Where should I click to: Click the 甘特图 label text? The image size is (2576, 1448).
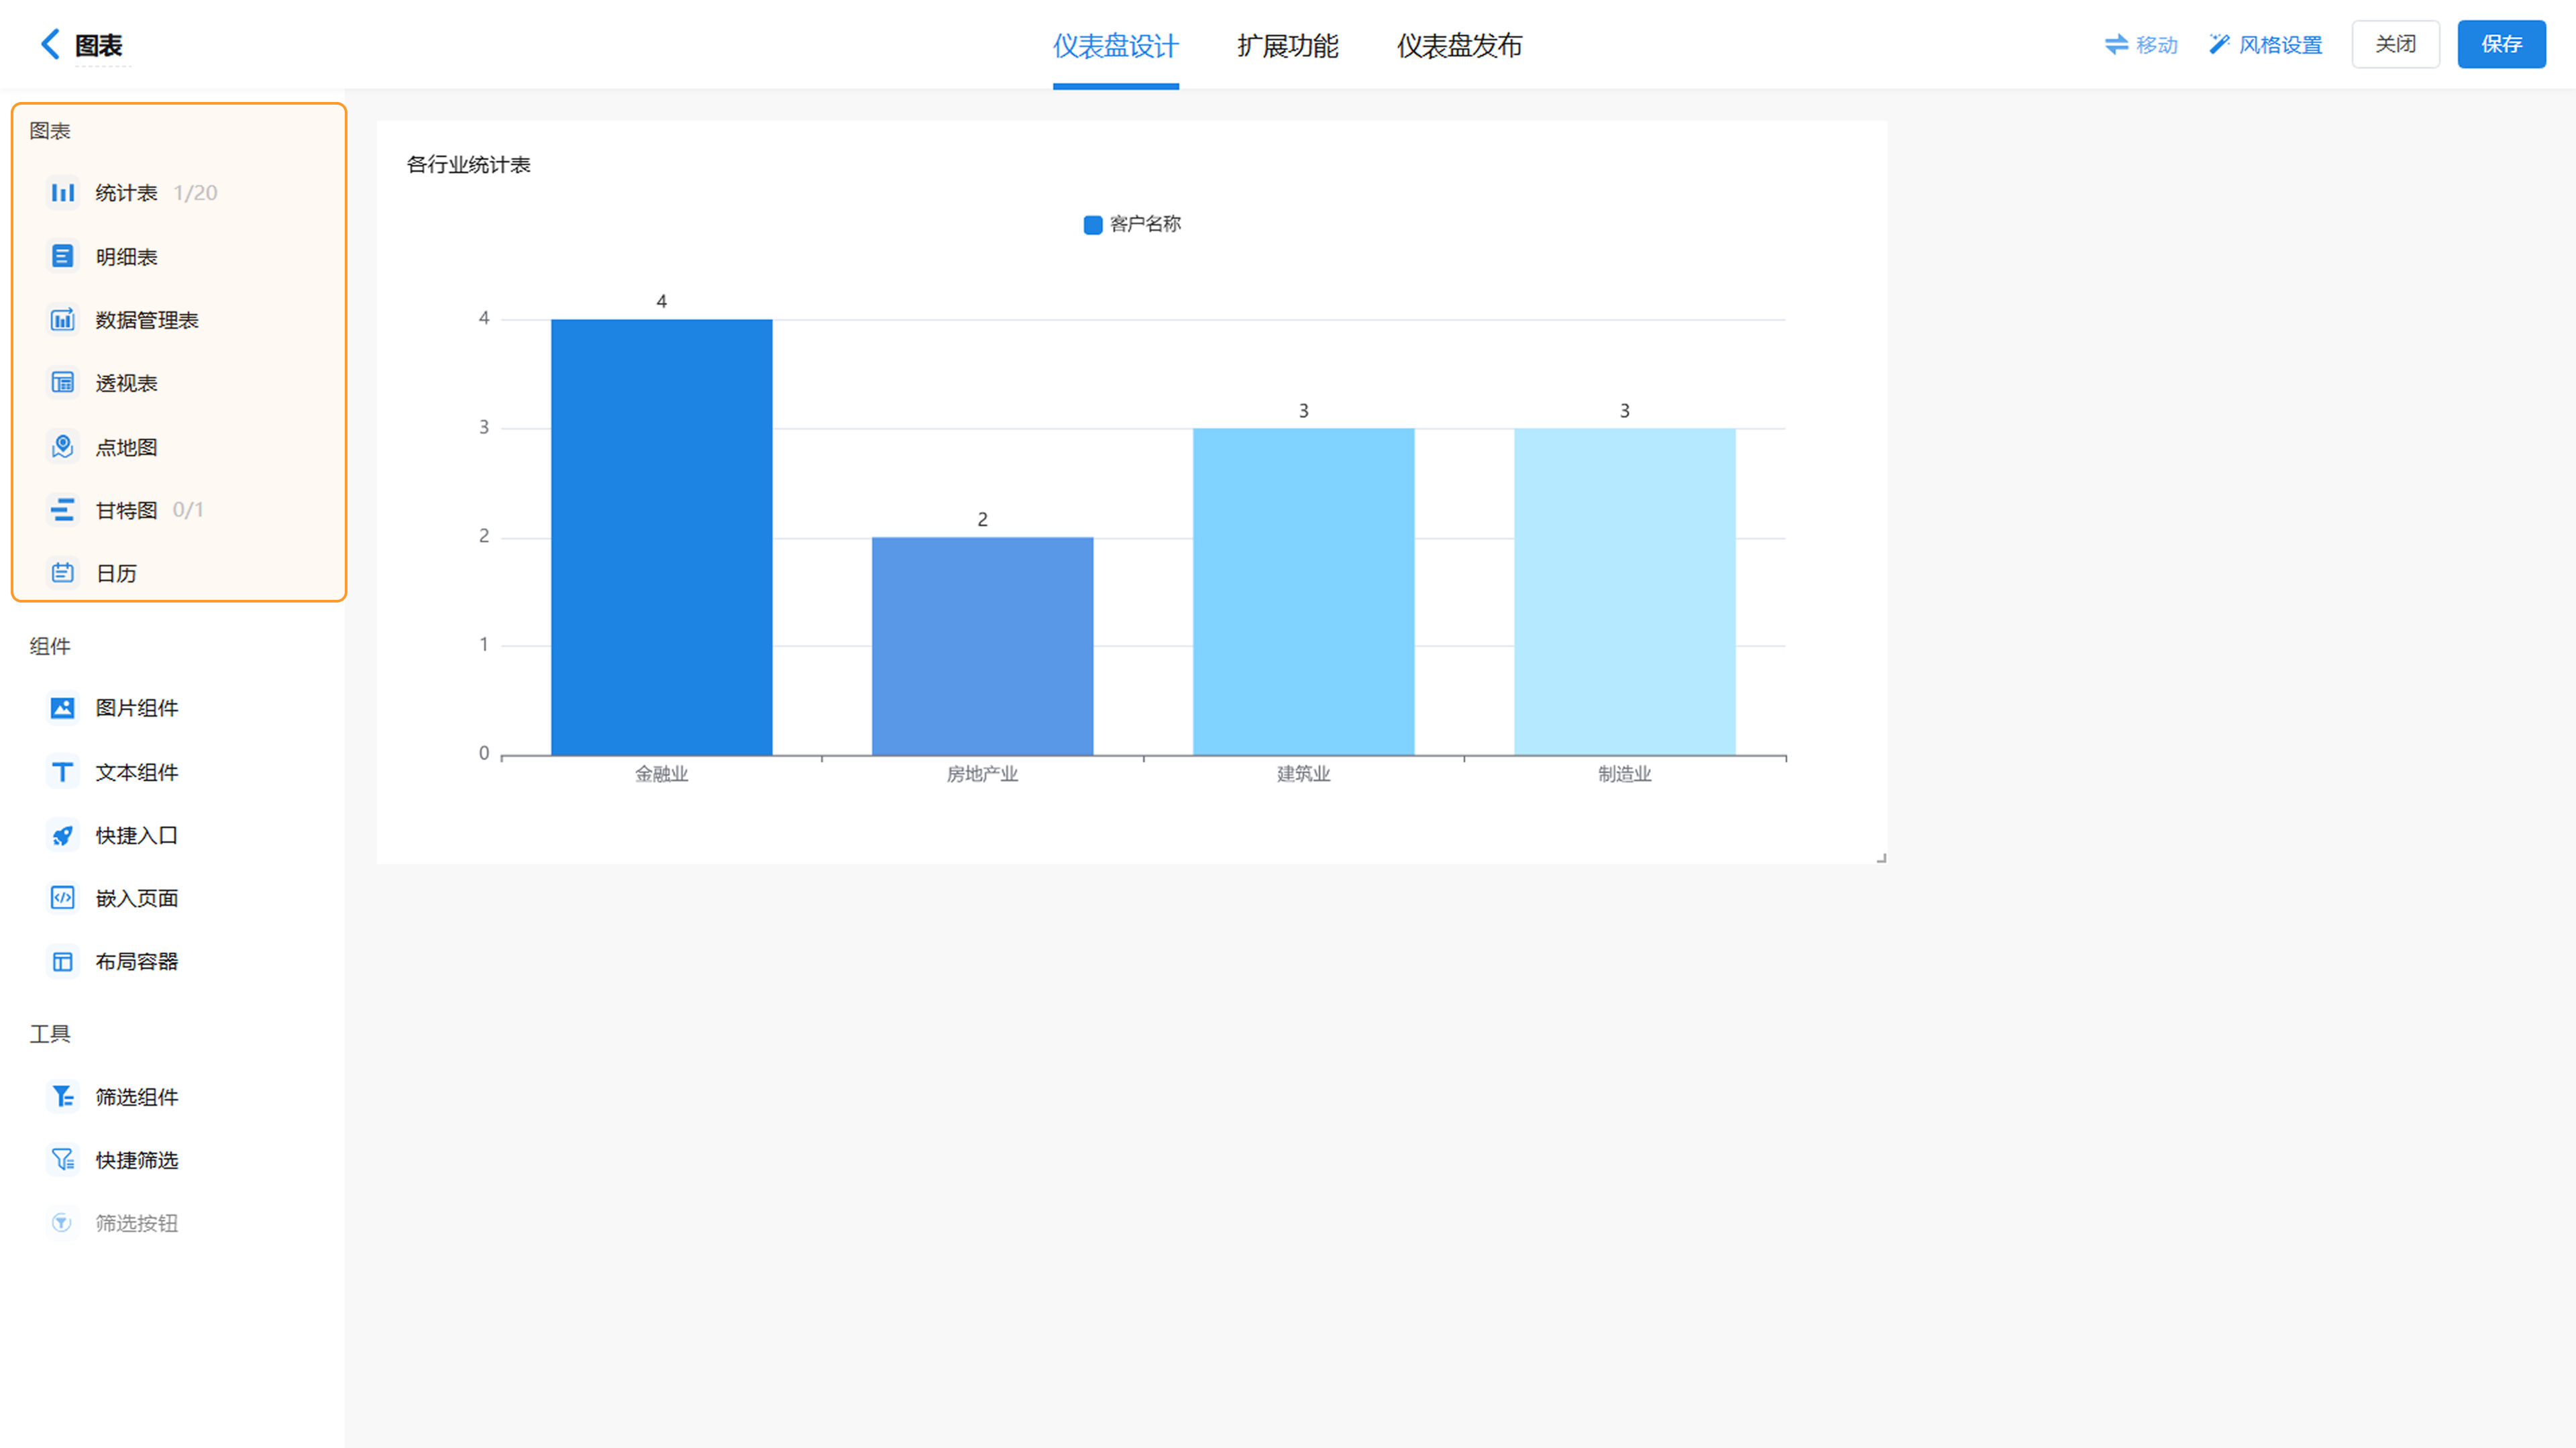[x=126, y=510]
